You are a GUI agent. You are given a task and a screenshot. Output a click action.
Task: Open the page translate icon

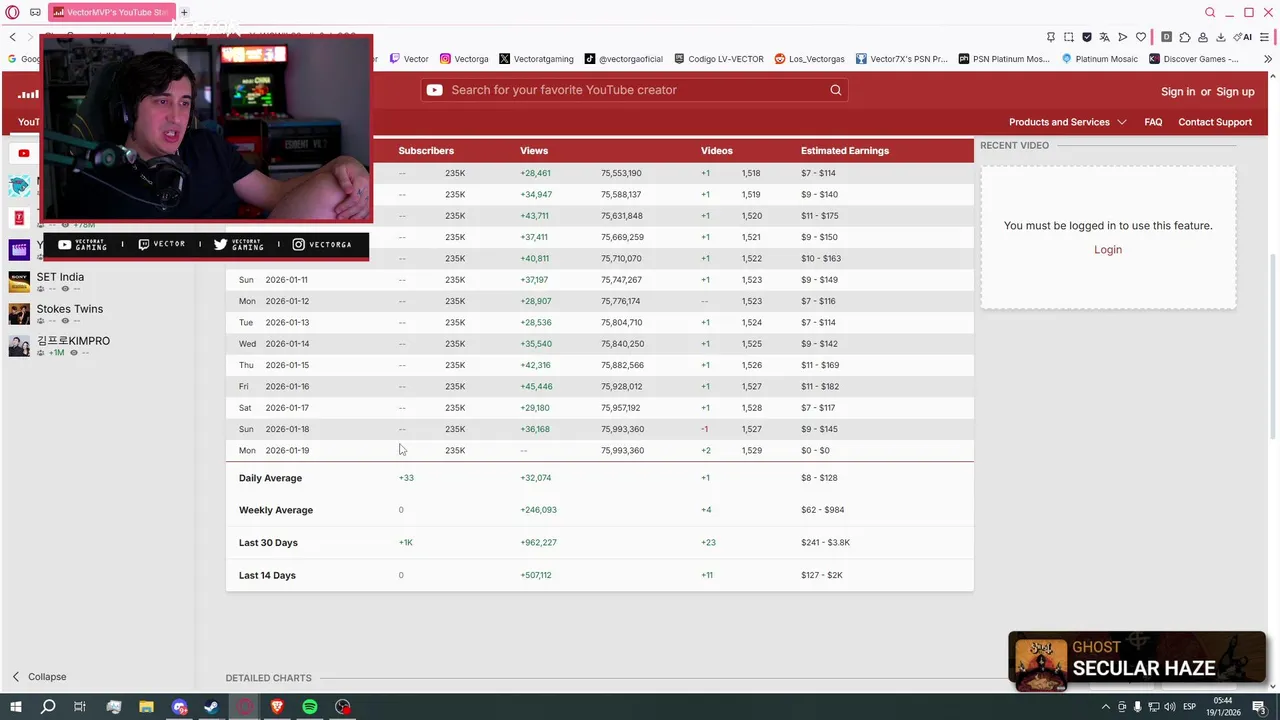(x=1105, y=37)
